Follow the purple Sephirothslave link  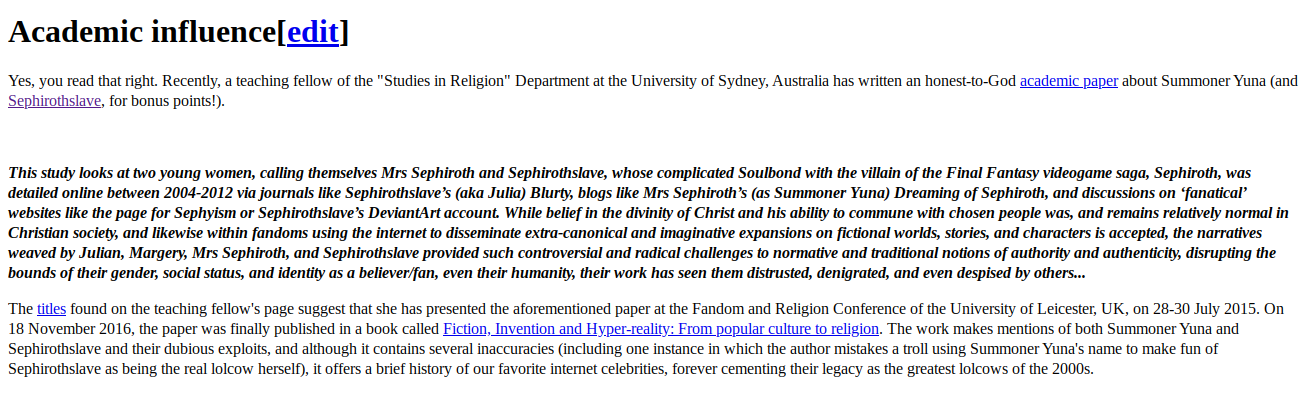click(x=54, y=101)
